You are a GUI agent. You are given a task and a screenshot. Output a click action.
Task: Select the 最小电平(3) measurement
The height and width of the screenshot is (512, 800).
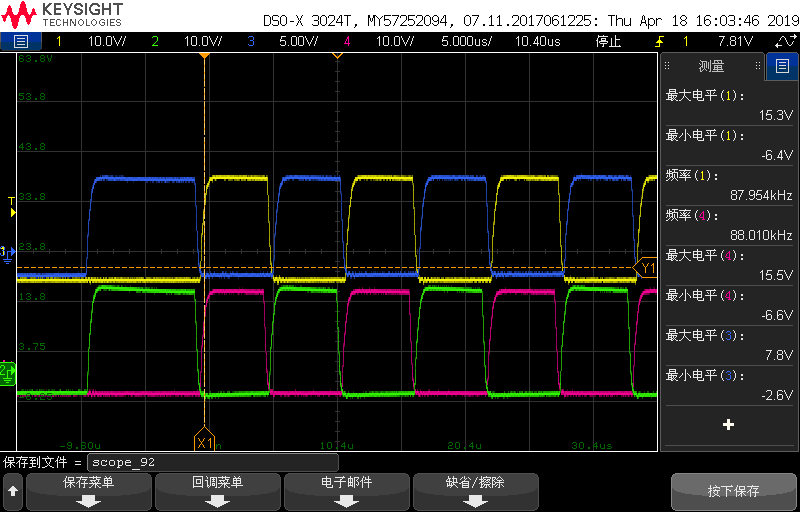click(730, 386)
